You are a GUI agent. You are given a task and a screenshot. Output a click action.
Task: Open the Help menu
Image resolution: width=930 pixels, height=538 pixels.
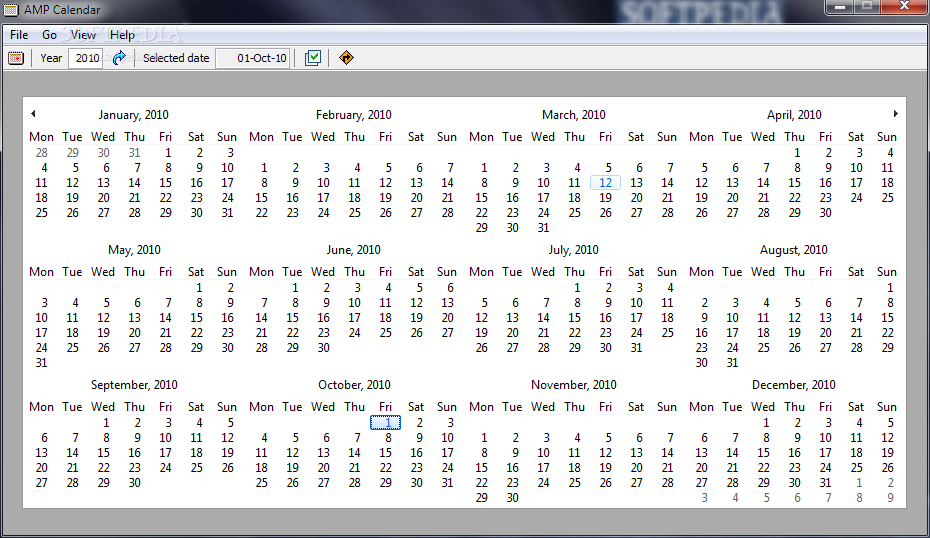click(122, 35)
